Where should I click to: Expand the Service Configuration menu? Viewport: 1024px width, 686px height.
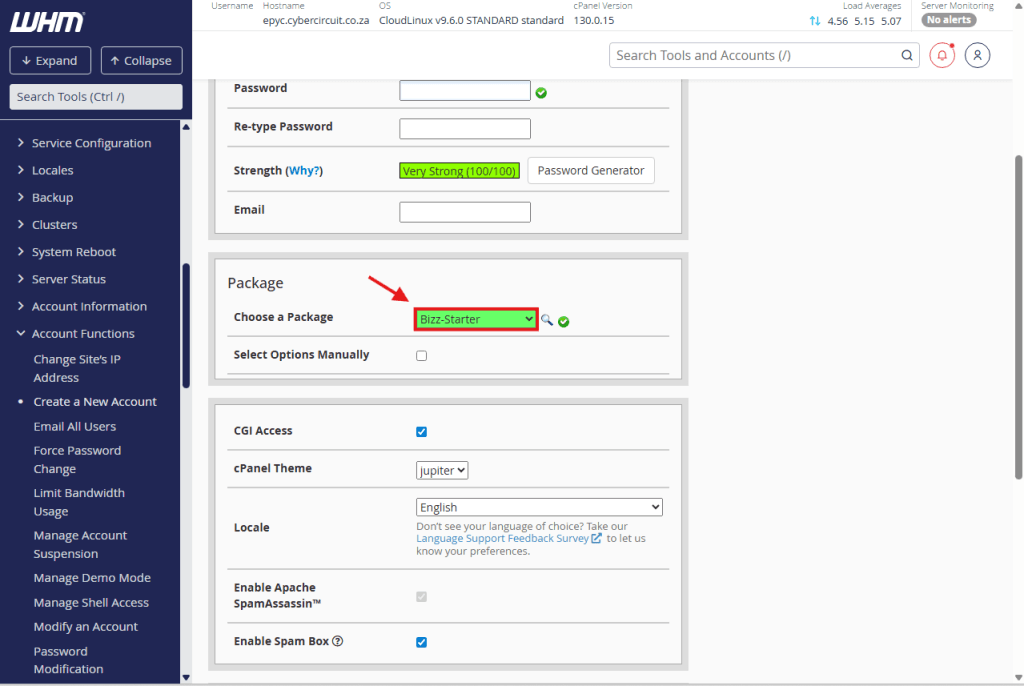(x=91, y=143)
